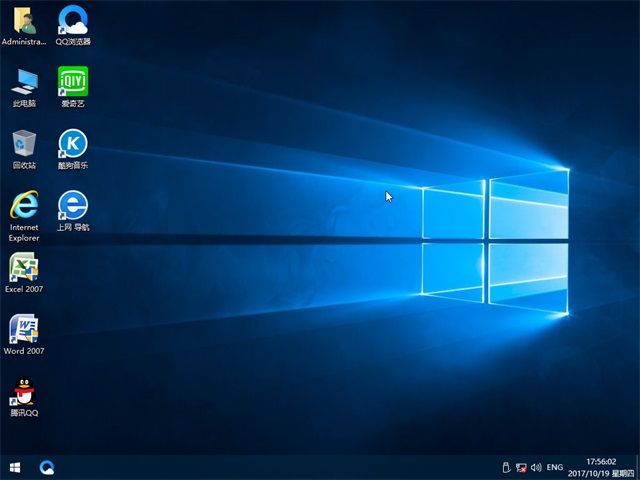The height and width of the screenshot is (480, 640).
Task: Open the Windows Start menu
Action: (15, 467)
